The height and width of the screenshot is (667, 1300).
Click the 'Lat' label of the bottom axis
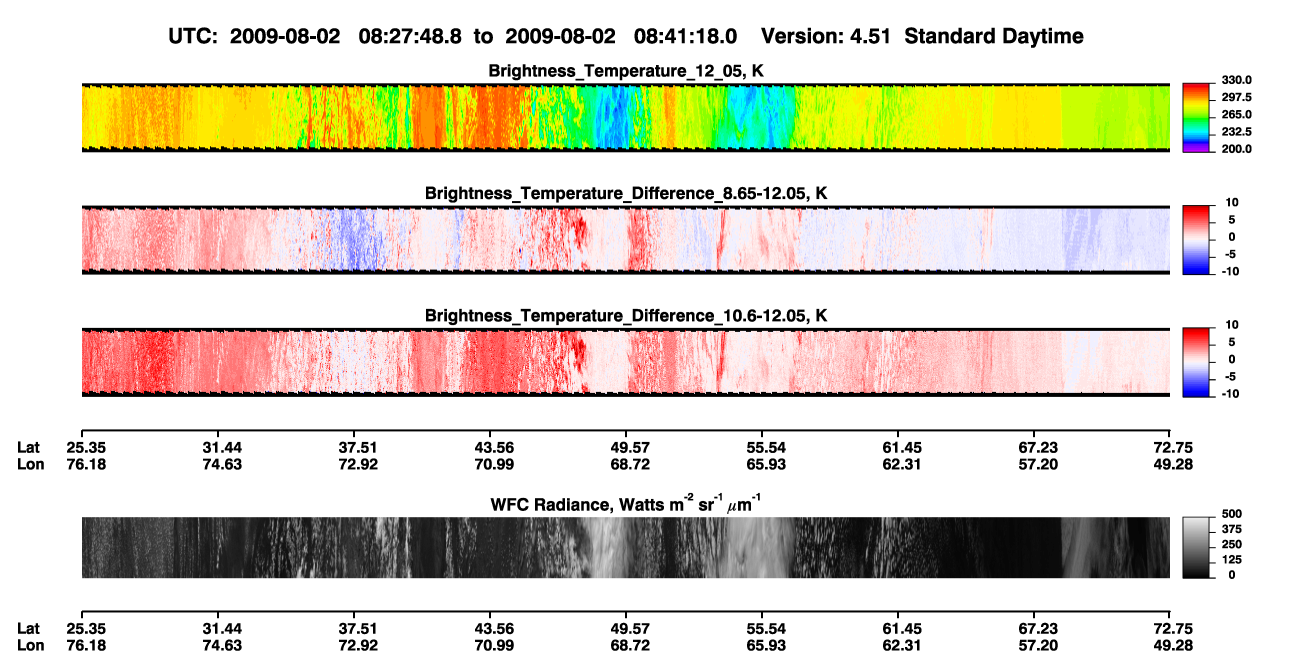[29, 629]
